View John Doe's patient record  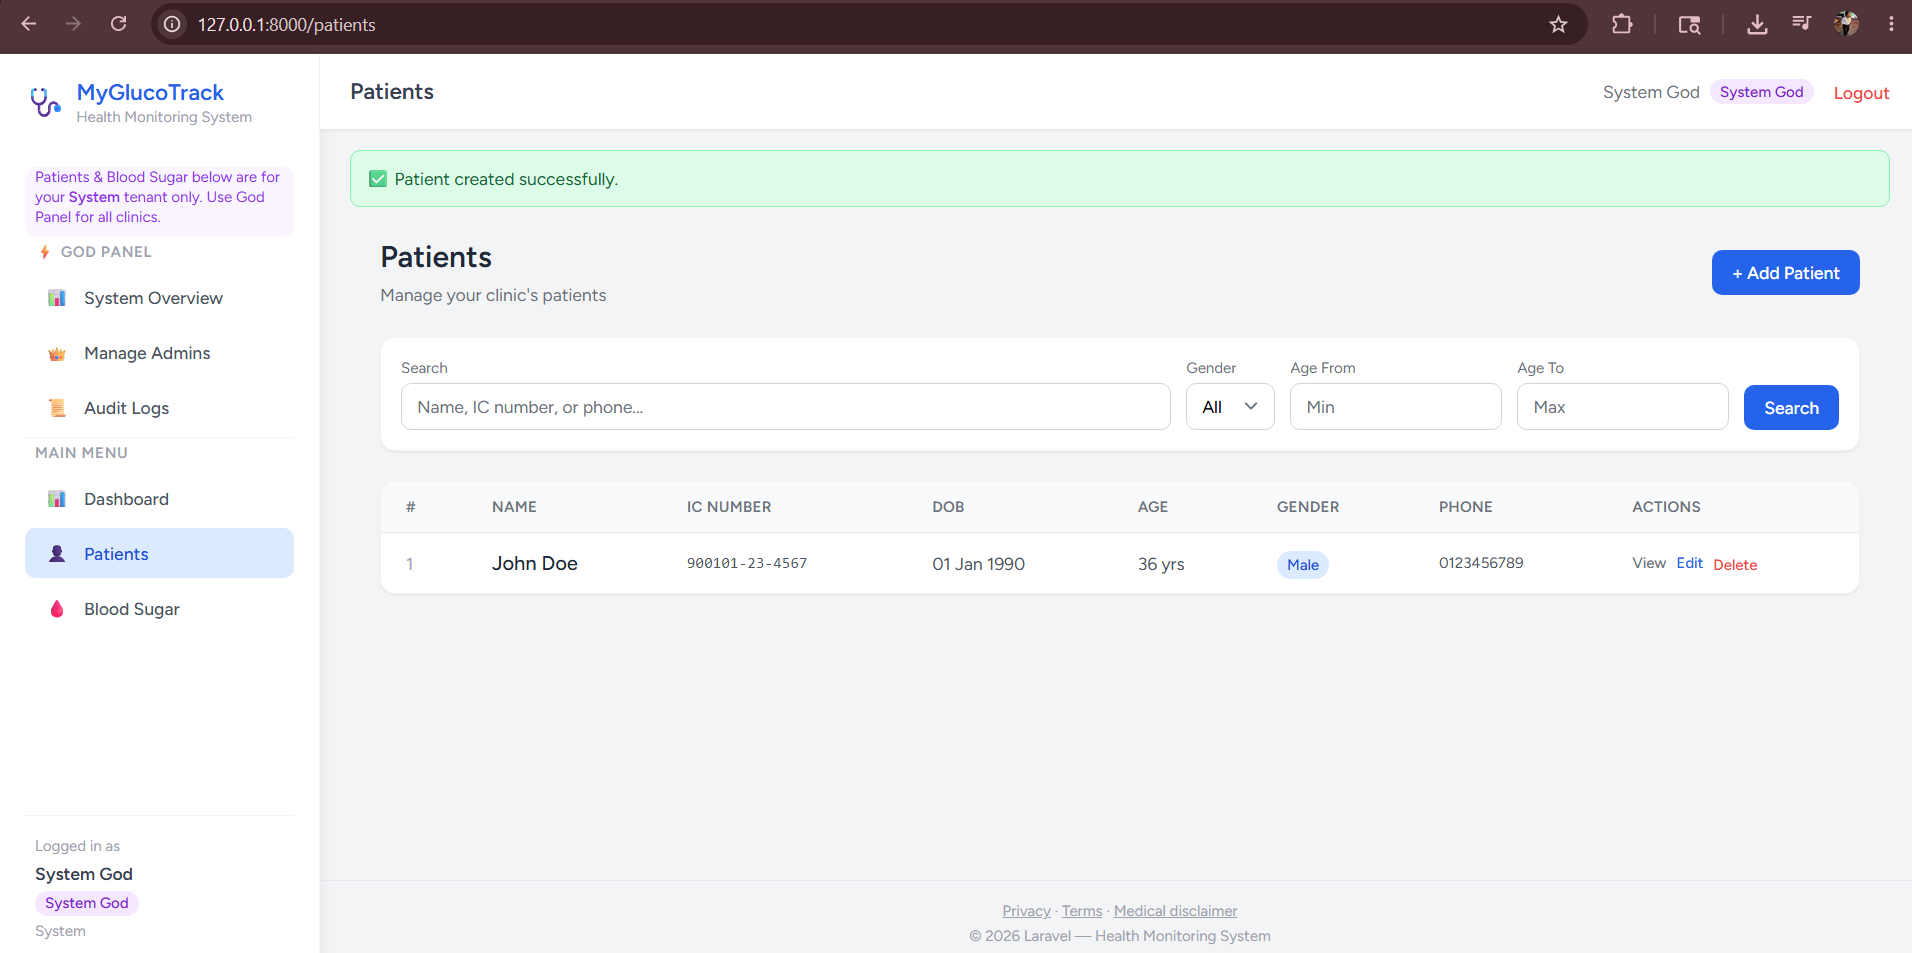[1649, 563]
